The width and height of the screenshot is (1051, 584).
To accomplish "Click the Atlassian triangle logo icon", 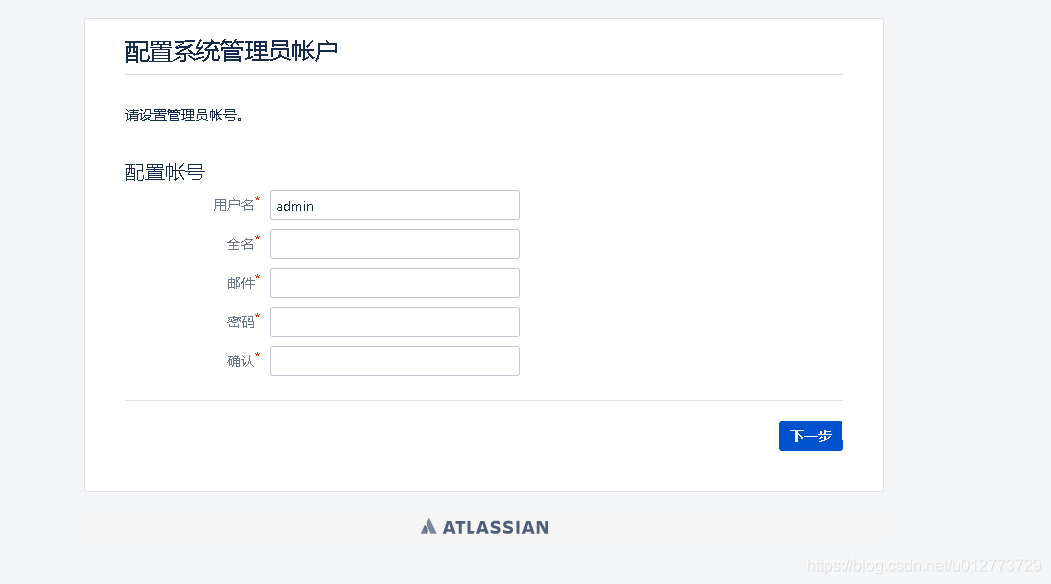I will click(x=427, y=527).
